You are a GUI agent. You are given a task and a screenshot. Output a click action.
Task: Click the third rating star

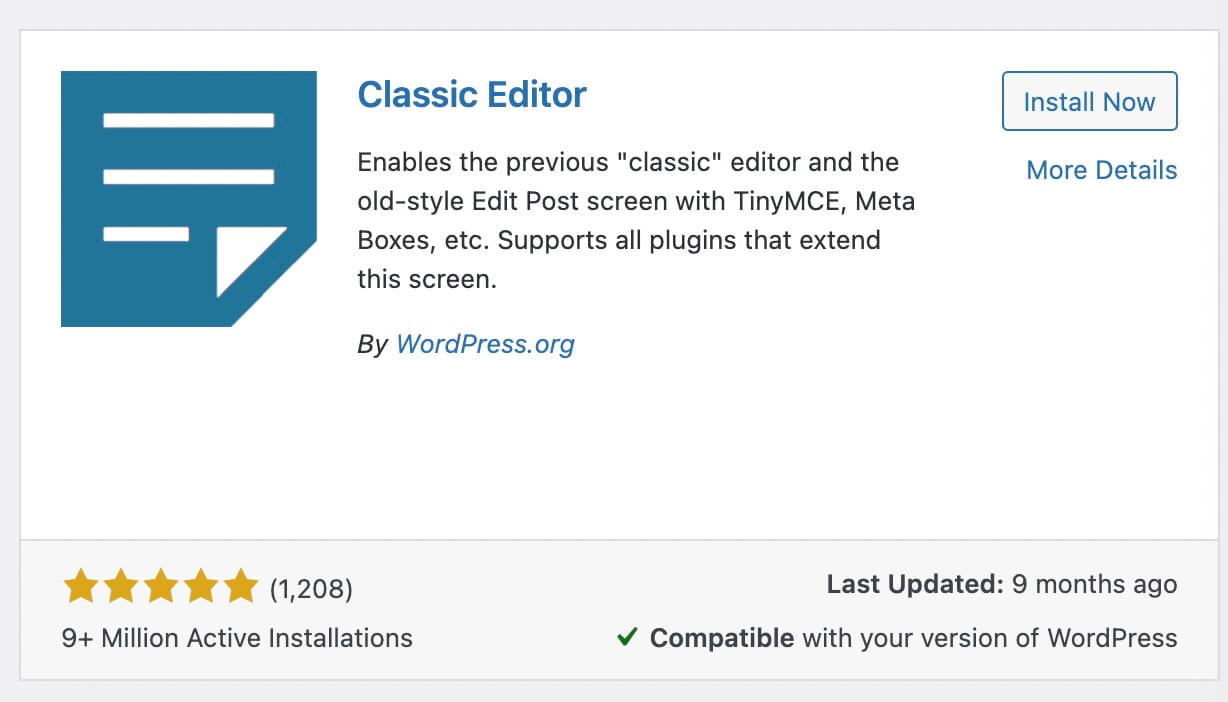coord(160,587)
